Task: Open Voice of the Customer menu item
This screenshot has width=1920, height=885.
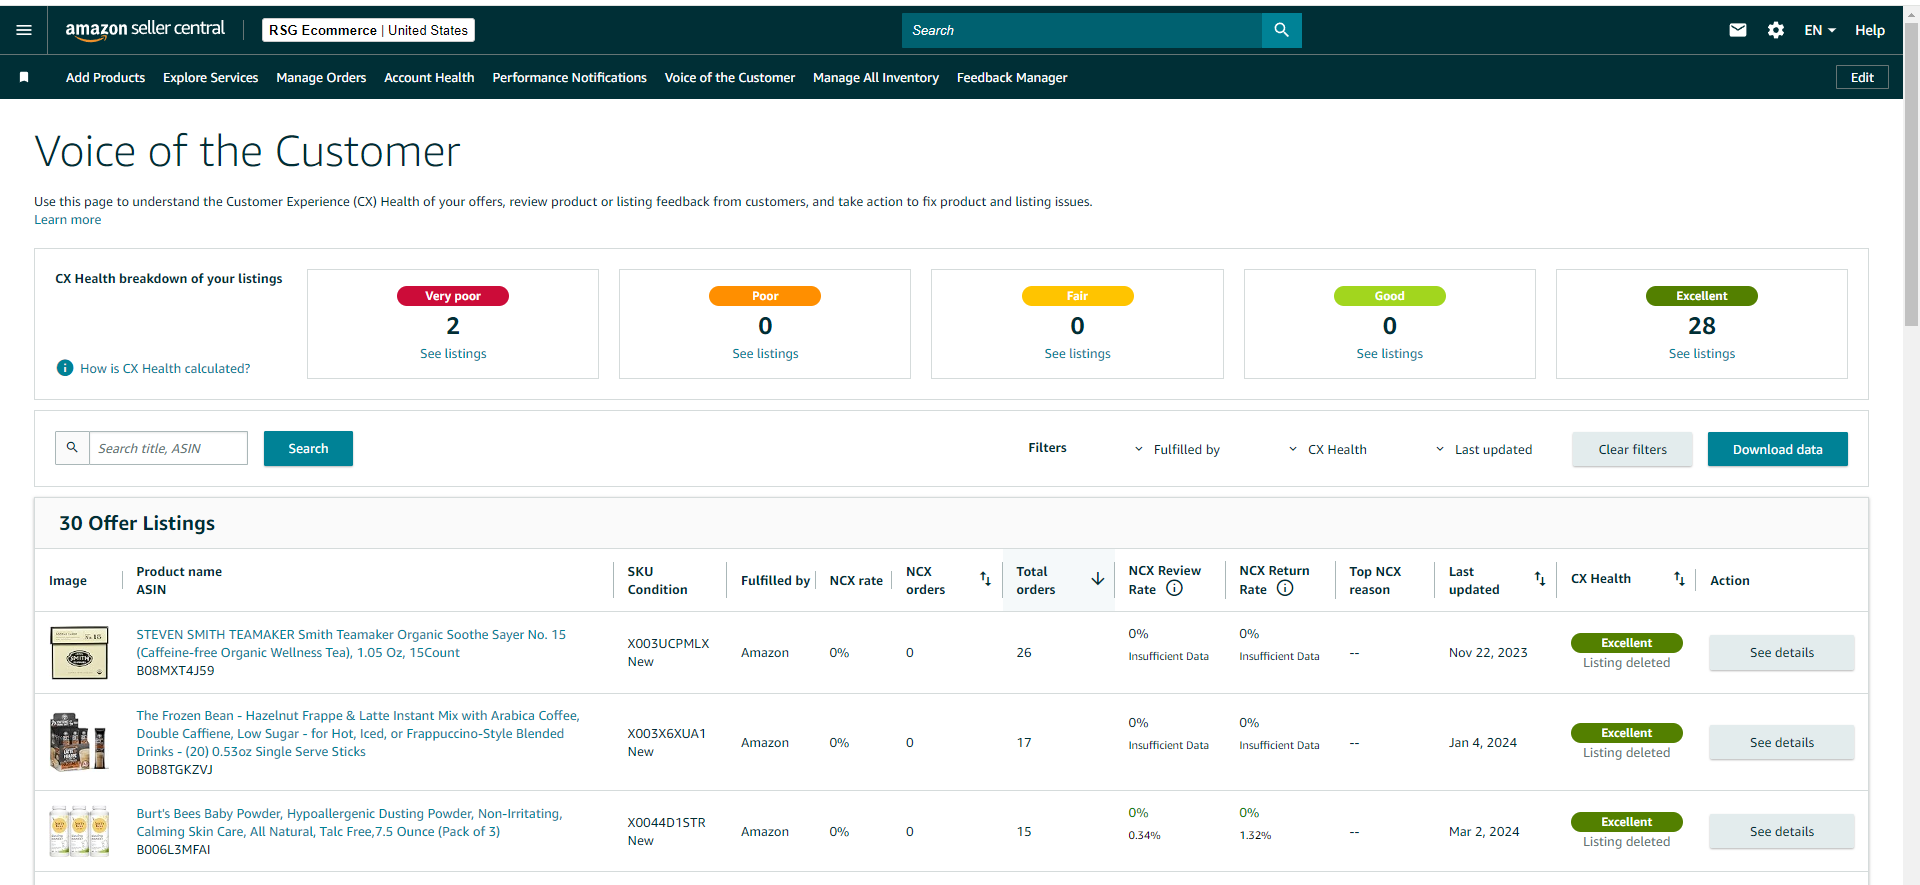Action: pos(730,77)
